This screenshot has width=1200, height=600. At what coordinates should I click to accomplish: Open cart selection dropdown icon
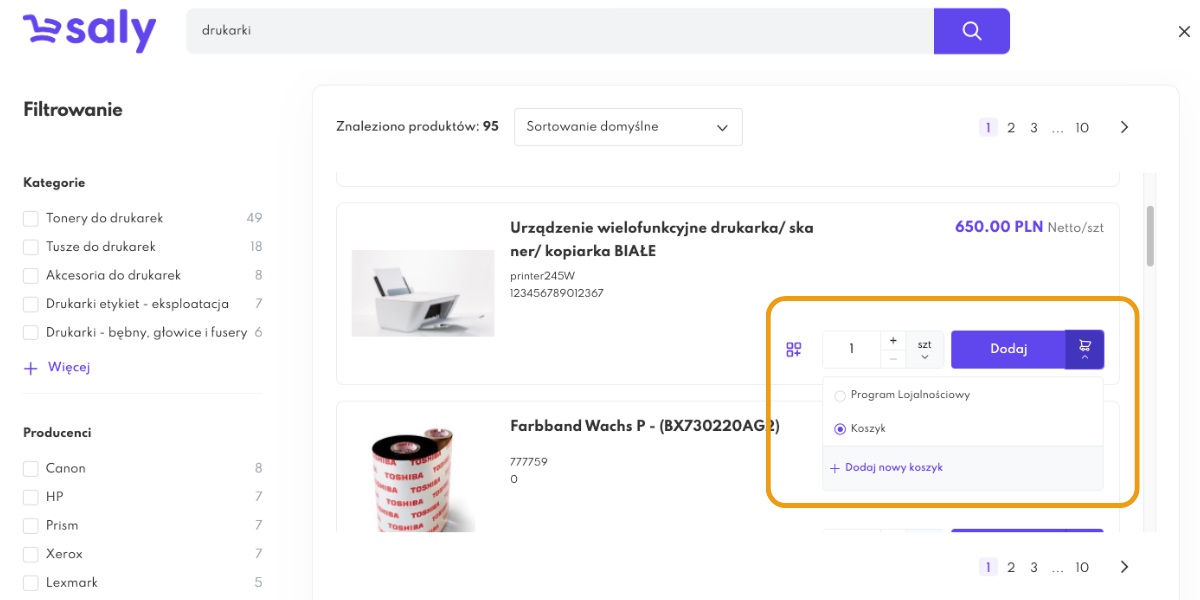click(x=1085, y=349)
